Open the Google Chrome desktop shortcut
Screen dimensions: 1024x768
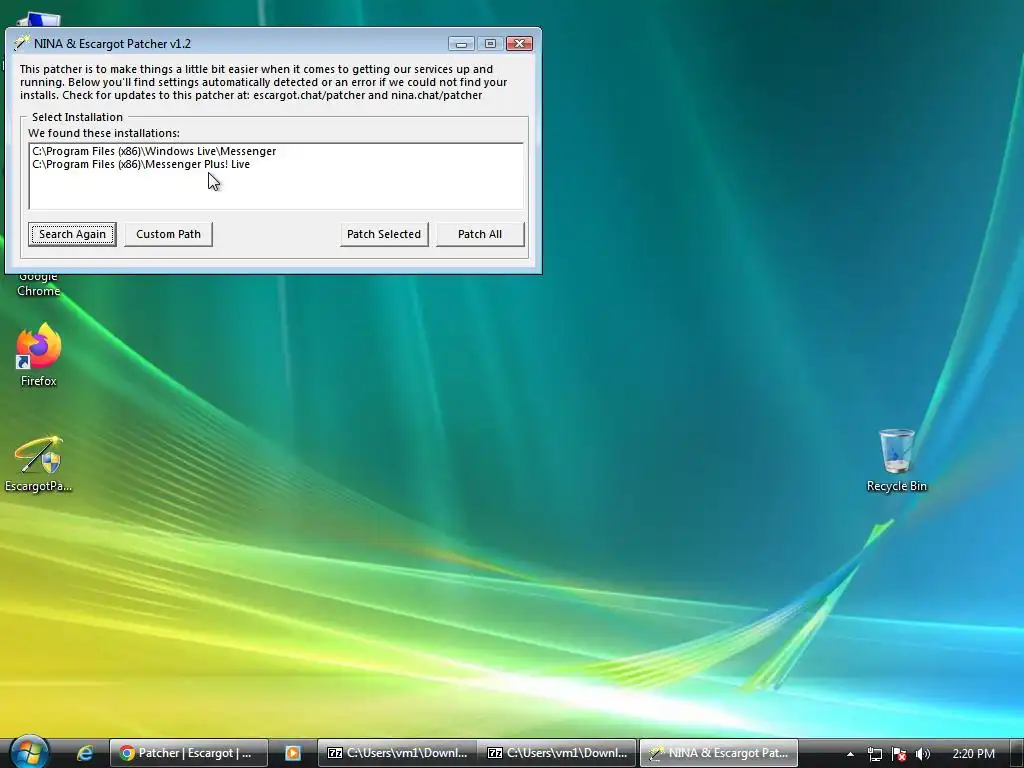(x=39, y=284)
